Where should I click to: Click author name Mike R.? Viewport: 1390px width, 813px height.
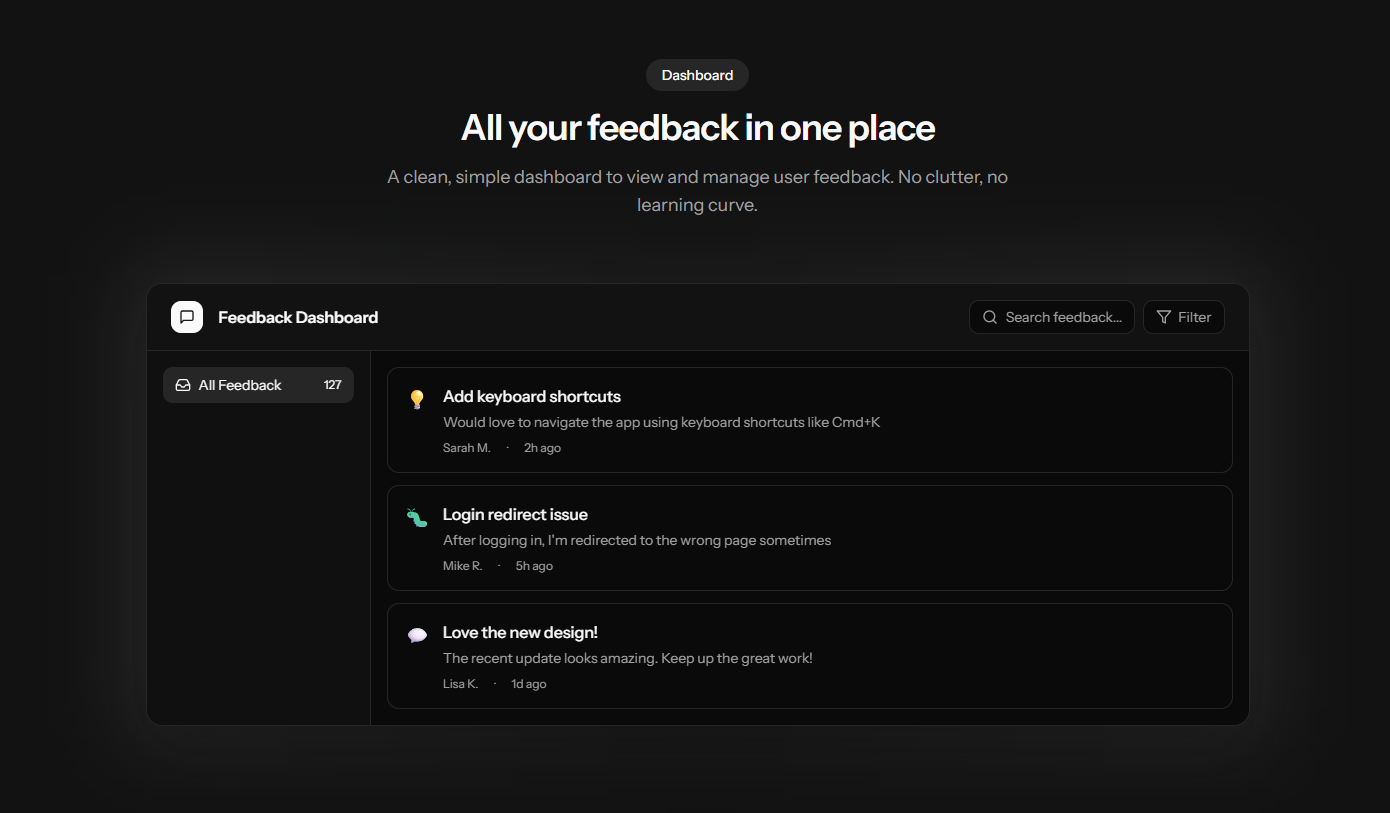462,566
